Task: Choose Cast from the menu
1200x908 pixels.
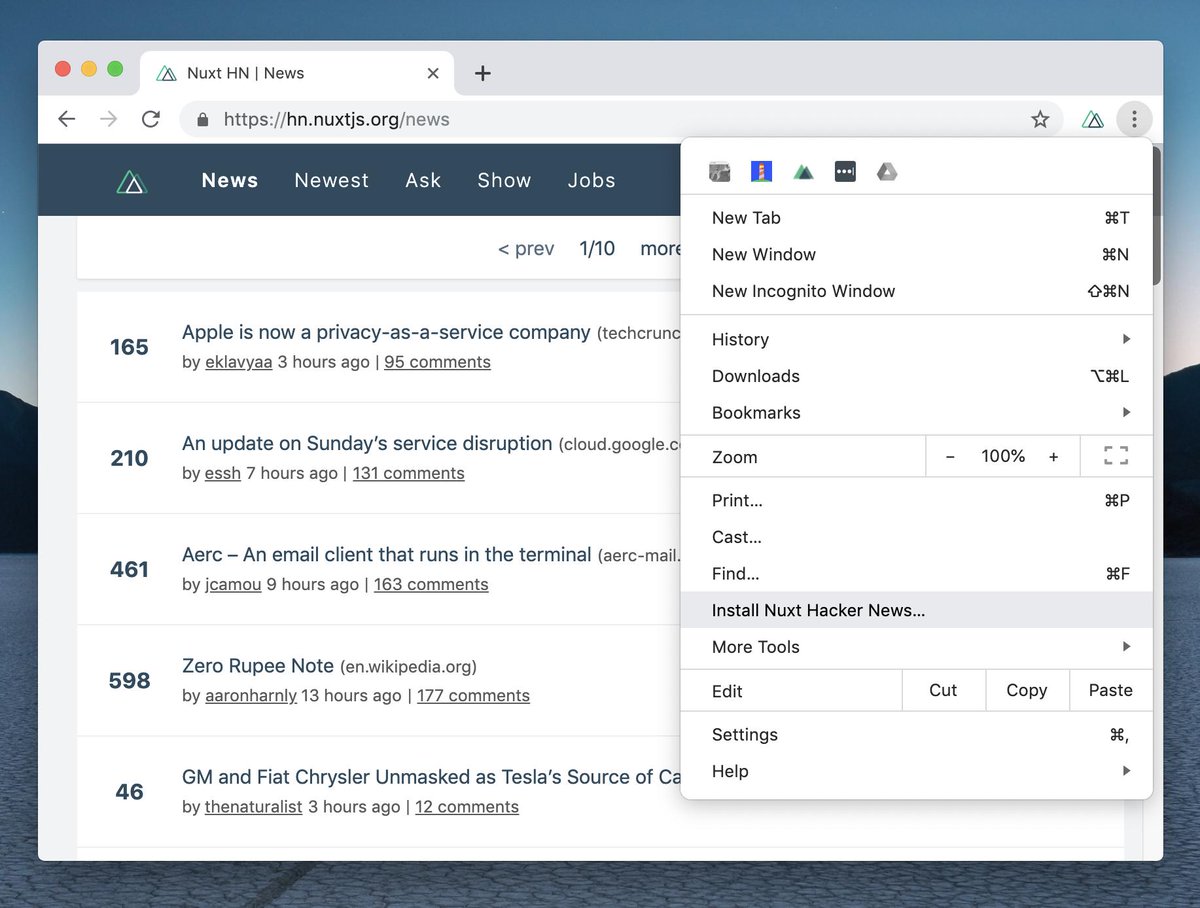Action: [x=917, y=537]
